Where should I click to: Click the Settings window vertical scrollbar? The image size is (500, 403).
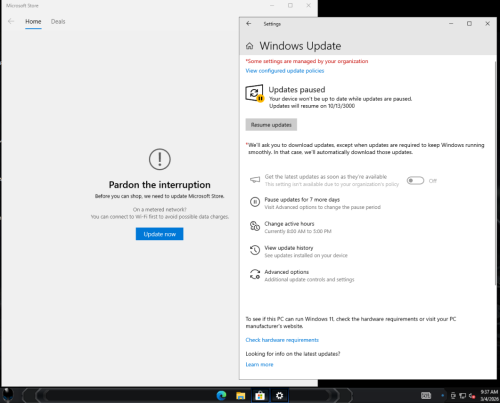tap(496, 173)
